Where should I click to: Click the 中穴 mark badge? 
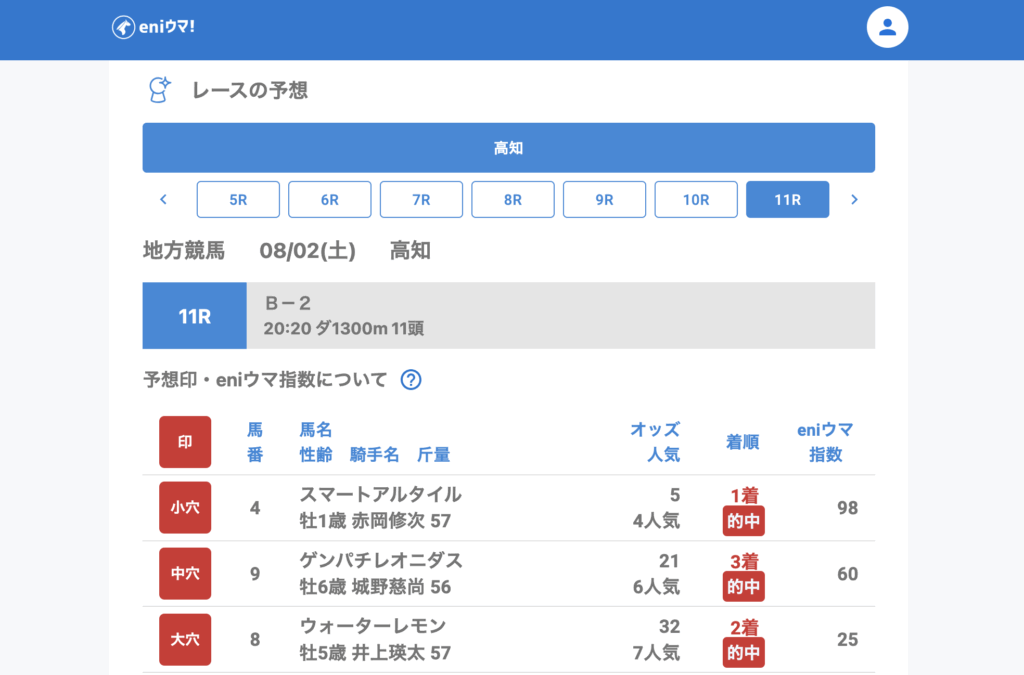pos(185,573)
